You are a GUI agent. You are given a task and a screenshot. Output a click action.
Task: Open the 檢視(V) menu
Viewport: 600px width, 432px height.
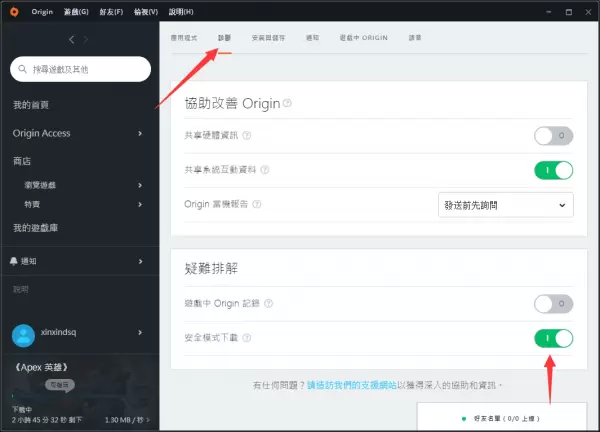[x=146, y=12]
